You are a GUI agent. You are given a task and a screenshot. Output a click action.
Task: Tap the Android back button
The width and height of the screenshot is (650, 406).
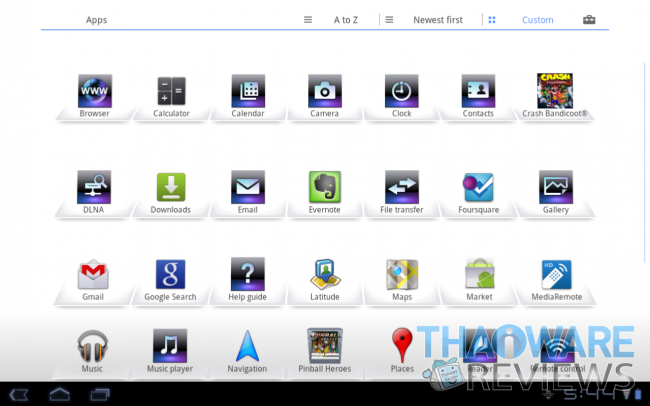(x=19, y=394)
